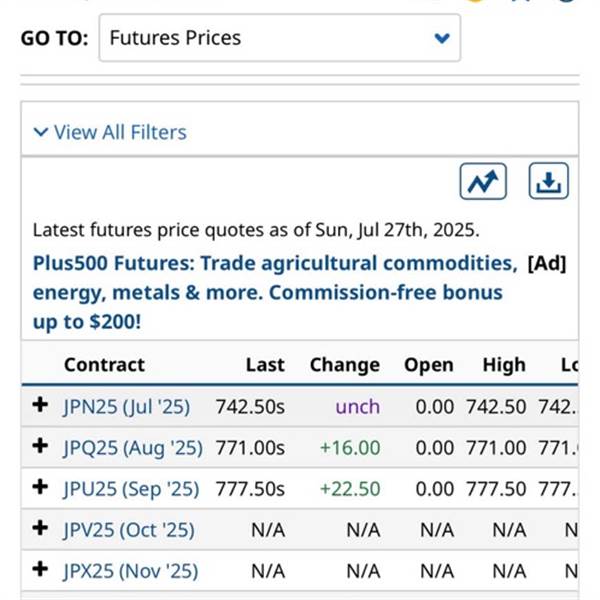Click the blue dropdown chevron arrow
Image resolution: width=600 pixels, height=600 pixels.
(442, 38)
